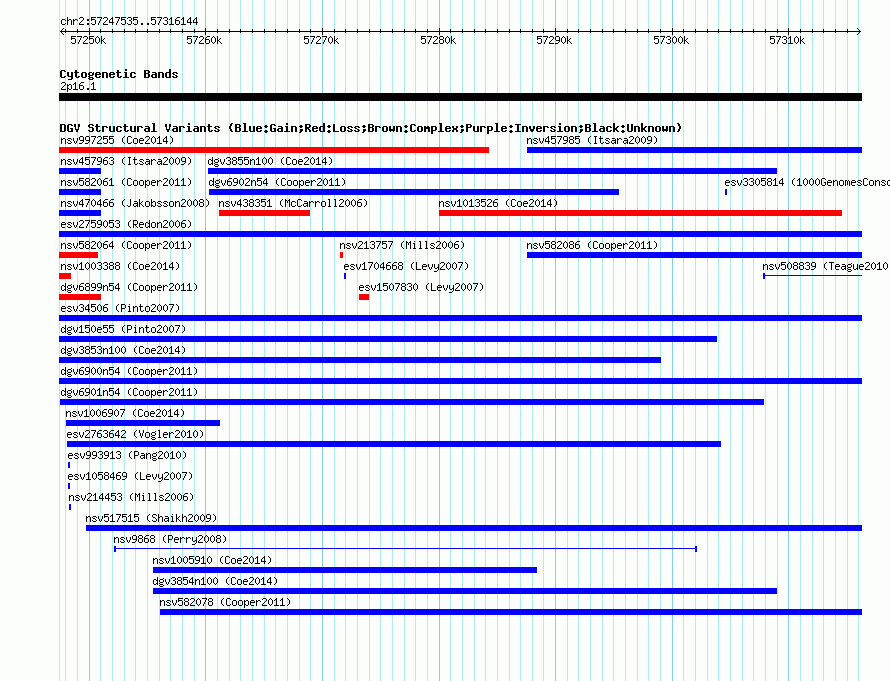Open nsv470466 (Jakobsson2008) variant
This screenshot has height=681, width=890.
pos(135,203)
